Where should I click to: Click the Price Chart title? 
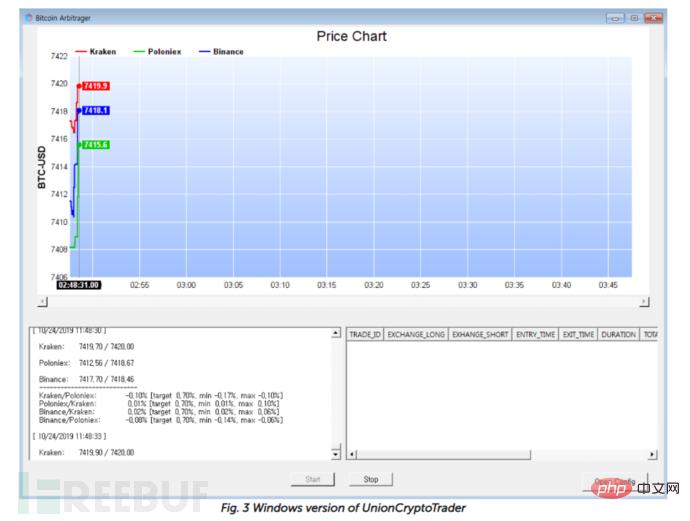(x=352, y=36)
